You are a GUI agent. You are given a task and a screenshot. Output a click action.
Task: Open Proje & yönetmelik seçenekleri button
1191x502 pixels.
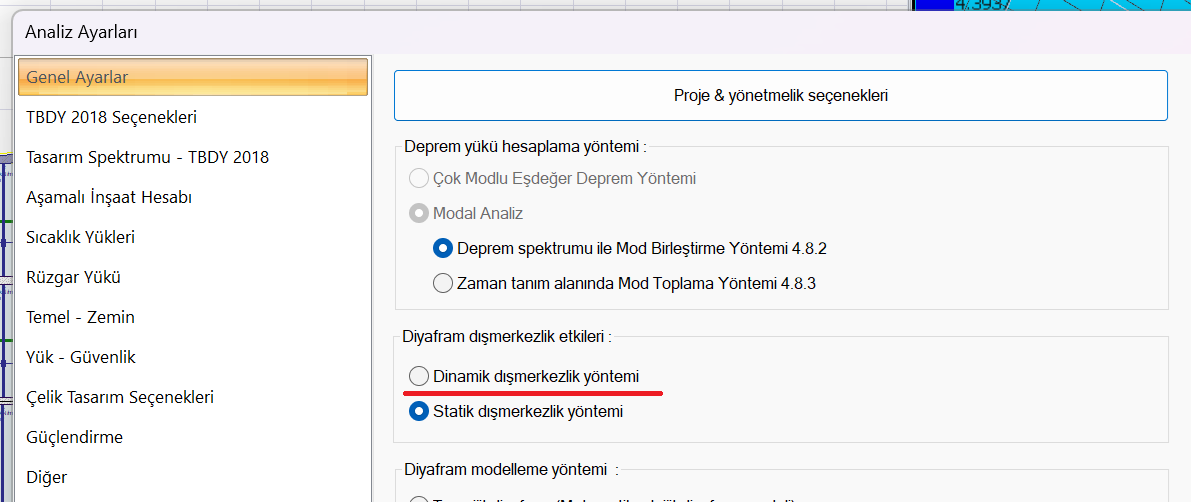tap(780, 96)
